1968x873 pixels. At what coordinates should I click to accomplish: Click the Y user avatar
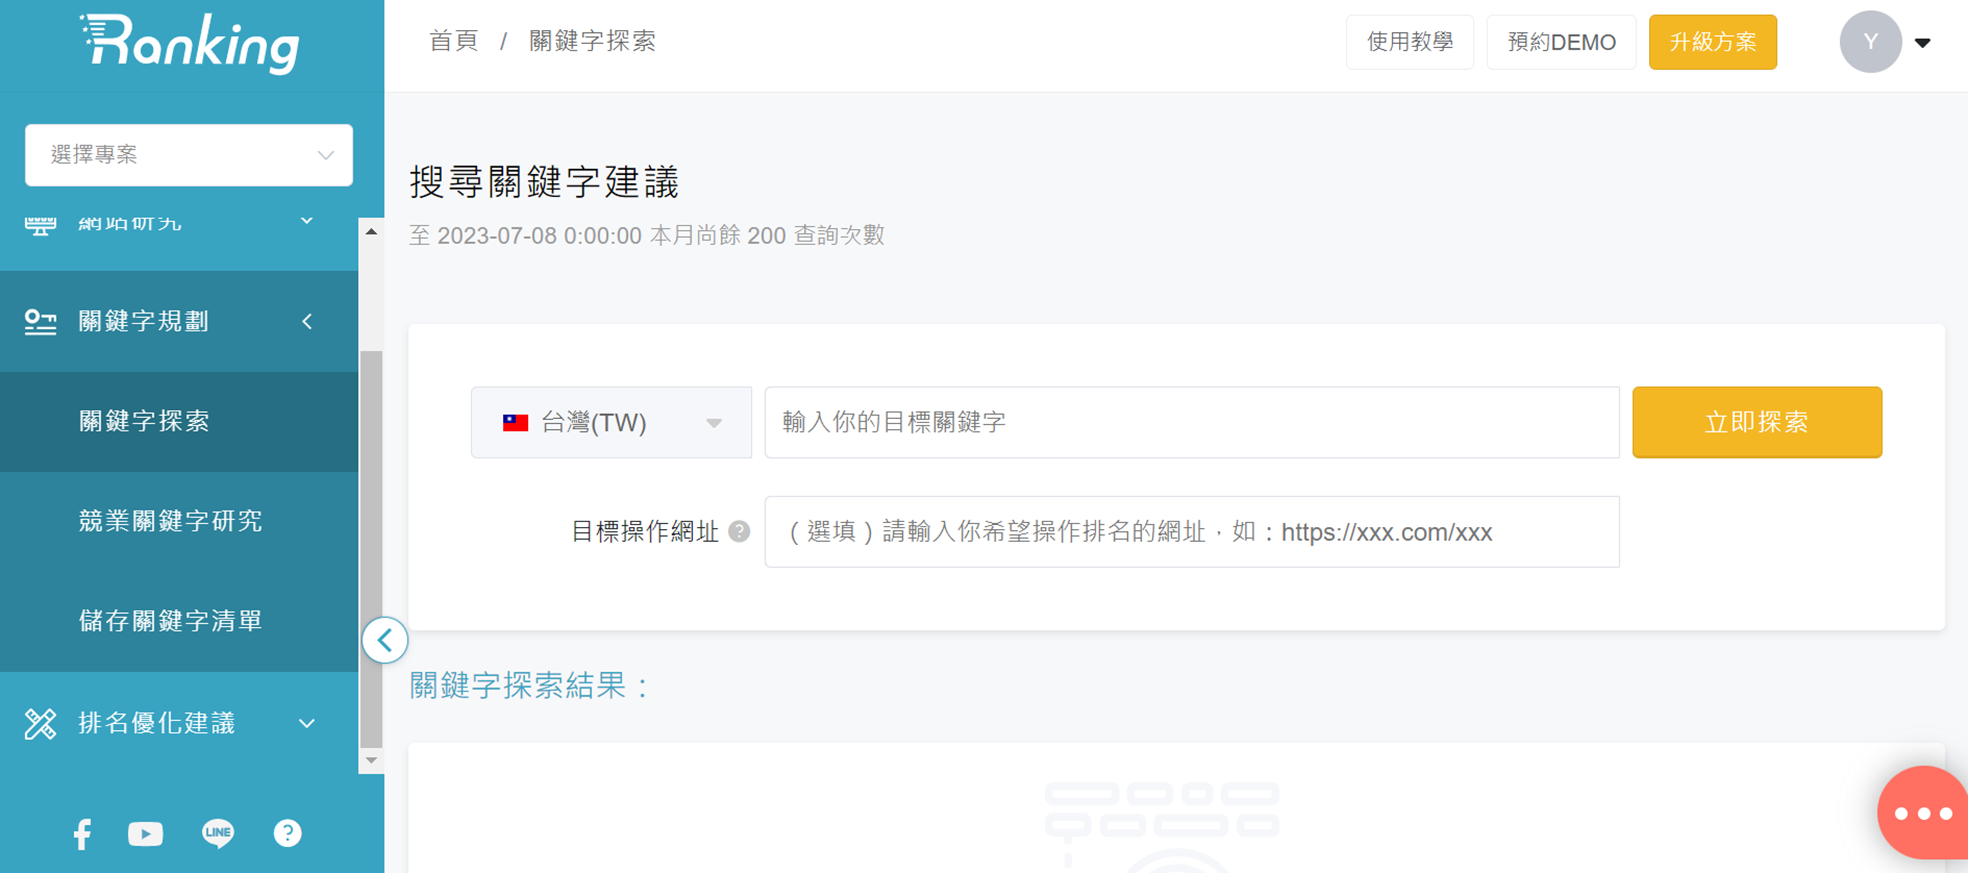[1870, 42]
